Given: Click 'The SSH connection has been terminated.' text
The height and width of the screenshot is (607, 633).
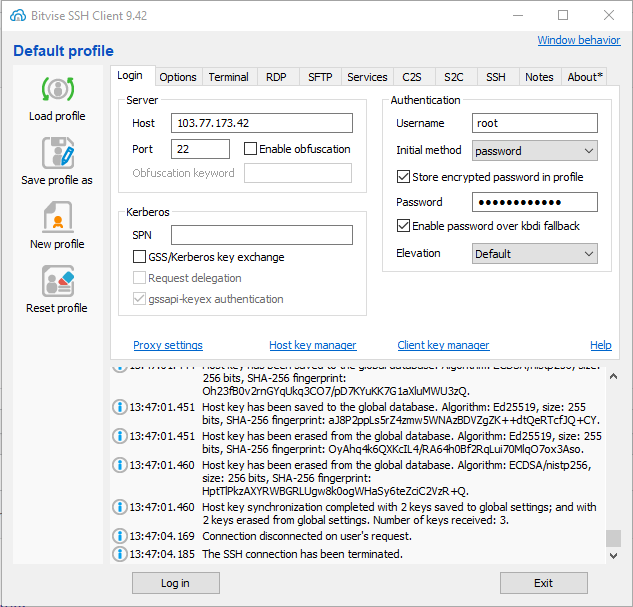Looking at the screenshot, I should (x=302, y=554).
